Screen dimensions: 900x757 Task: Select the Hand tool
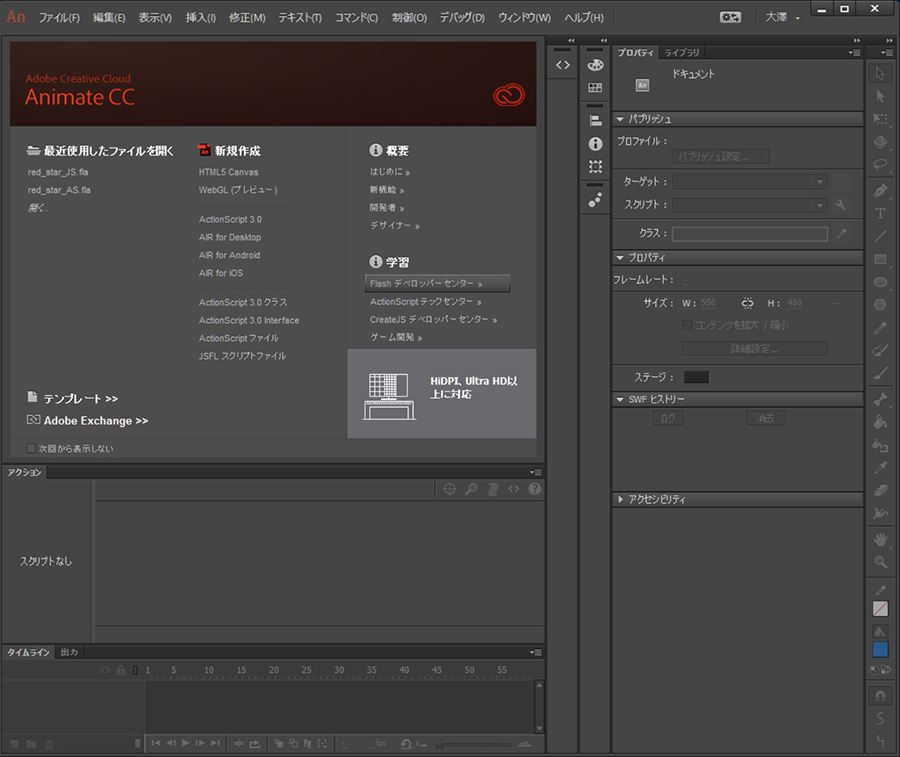pyautogui.click(x=880, y=539)
